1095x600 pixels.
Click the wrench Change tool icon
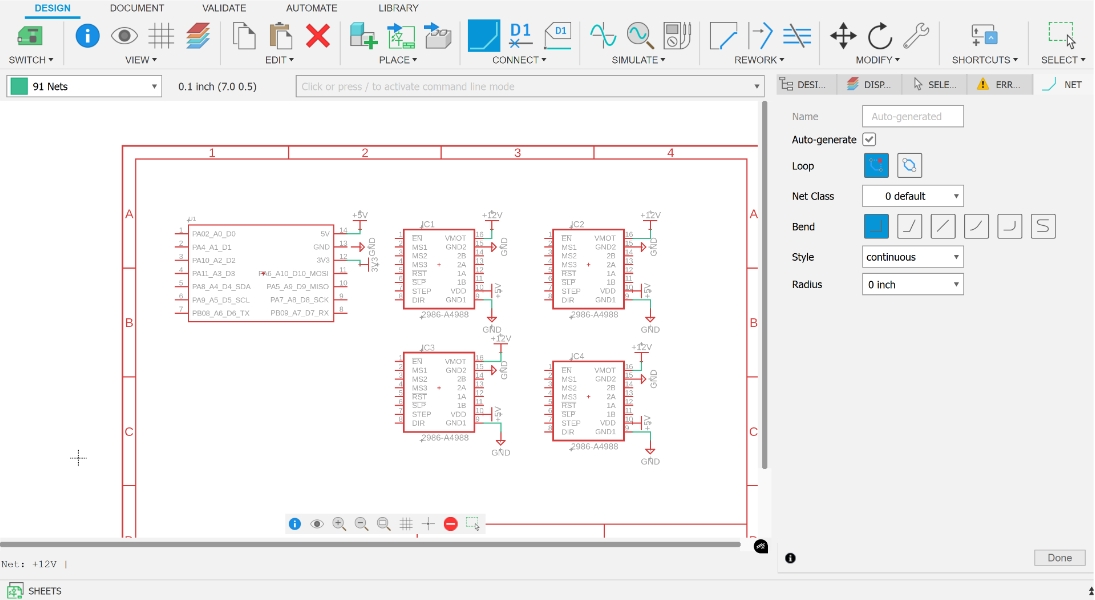[x=916, y=36]
